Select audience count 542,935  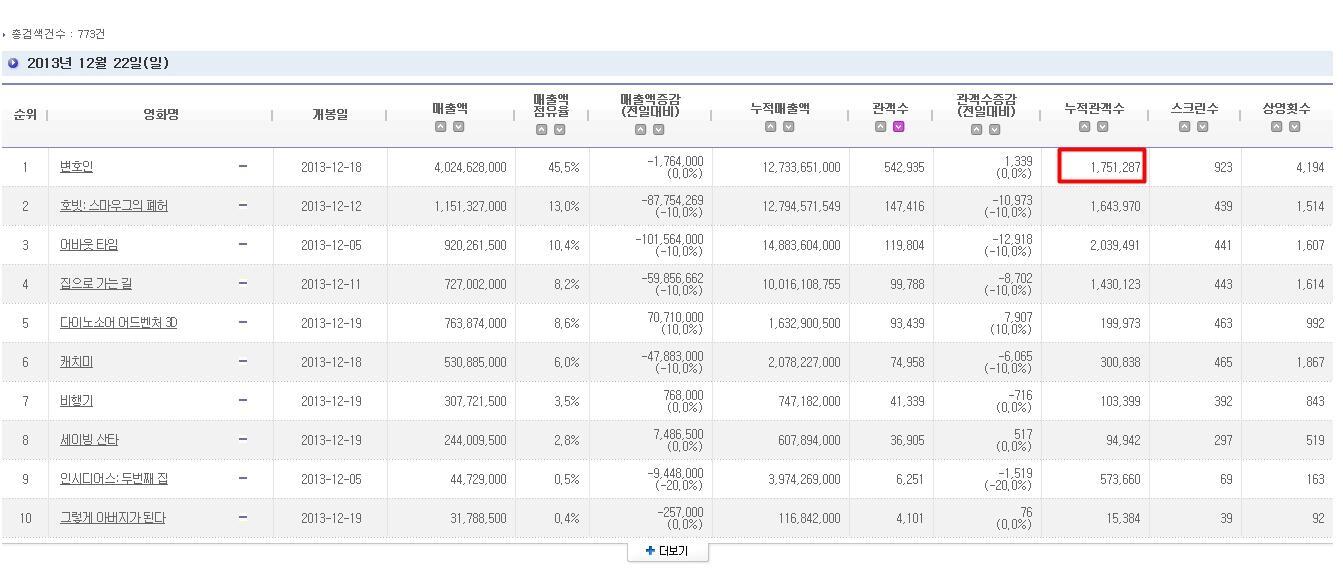click(x=904, y=168)
